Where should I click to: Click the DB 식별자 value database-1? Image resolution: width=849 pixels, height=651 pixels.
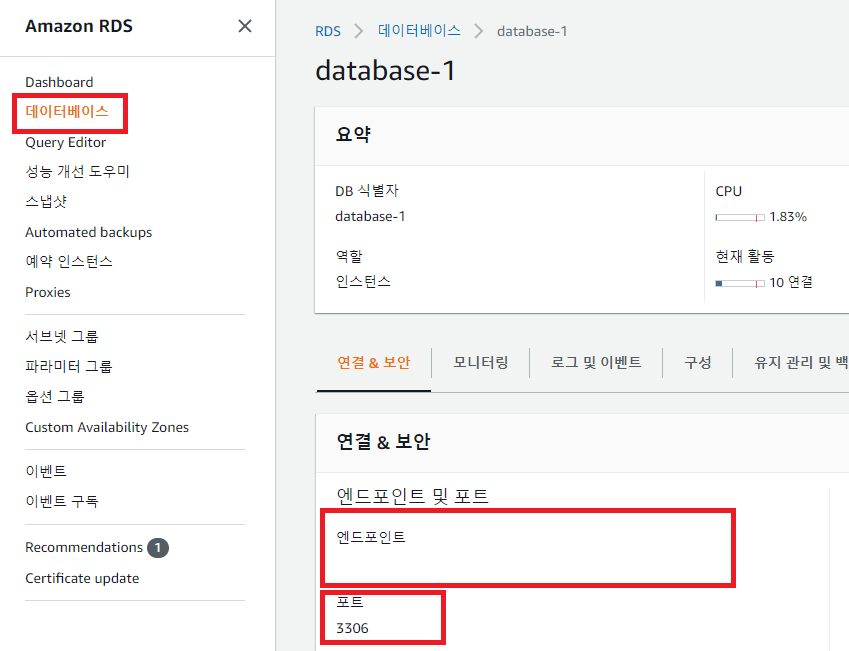pyautogui.click(x=370, y=217)
